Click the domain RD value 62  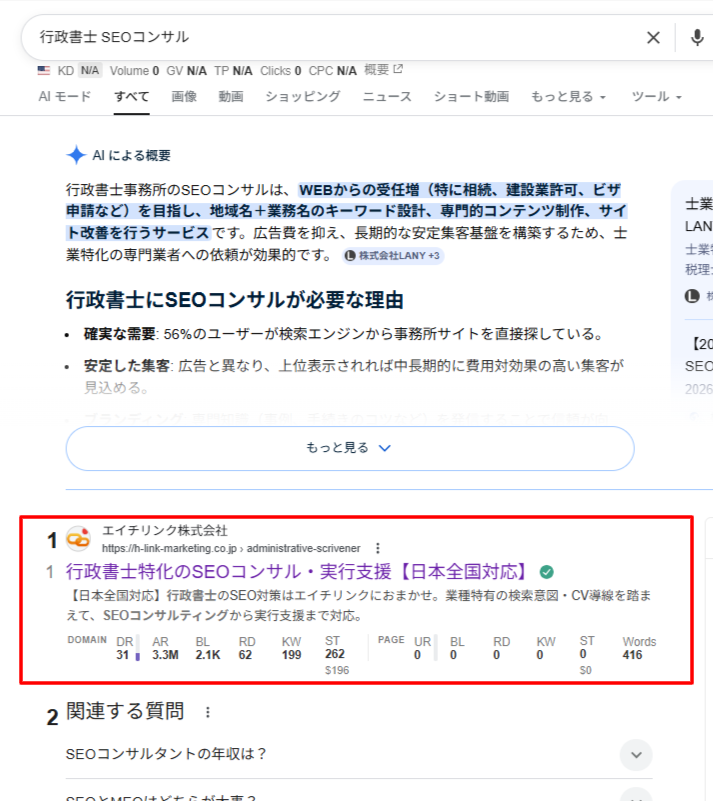245,655
